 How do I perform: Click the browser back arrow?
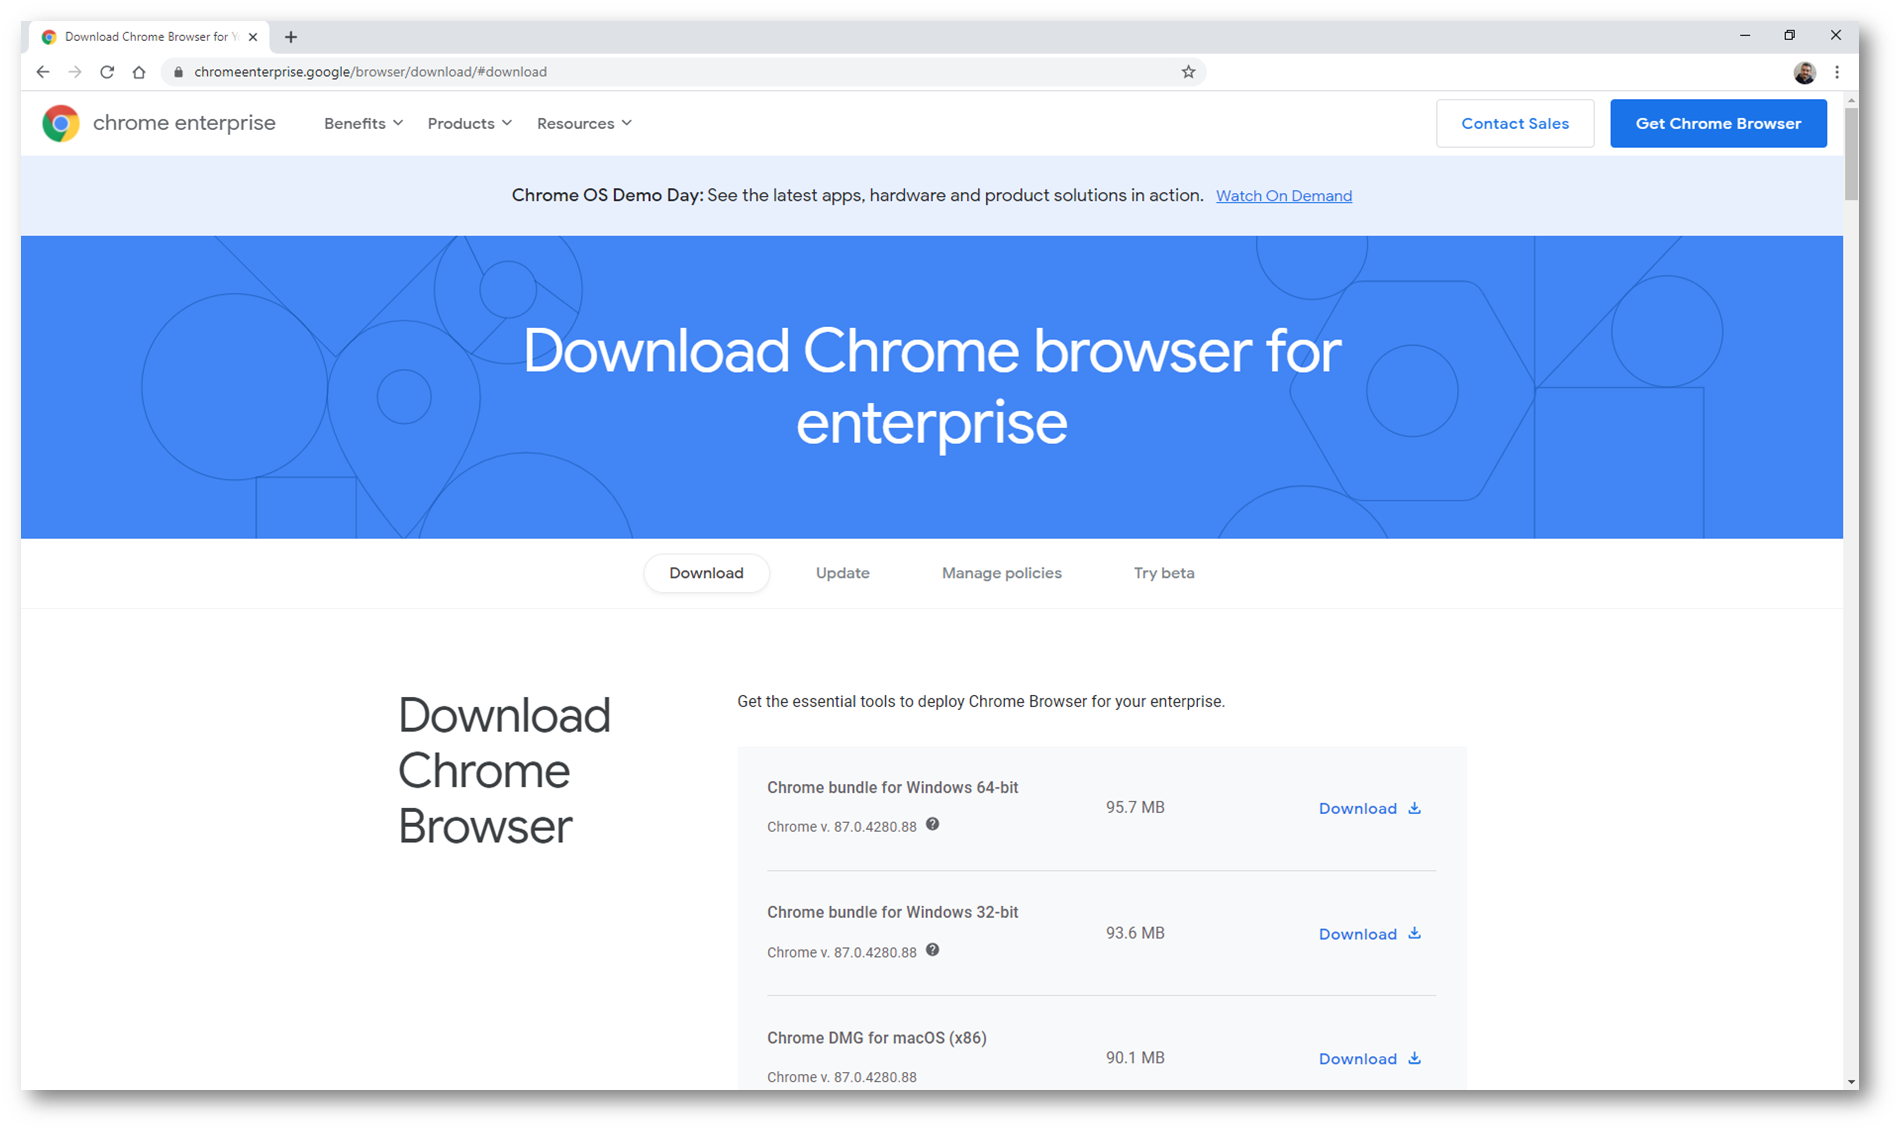coord(42,72)
